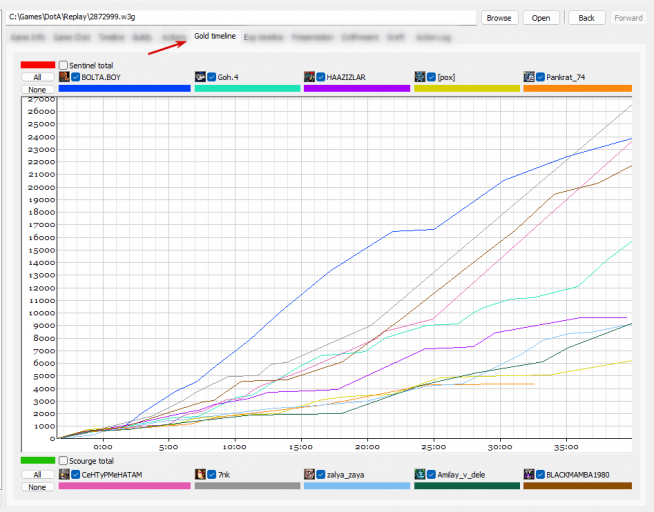Viewport: 654px width, 512px height.
Task: Click the 25:00 time axis label
Action: point(433,447)
